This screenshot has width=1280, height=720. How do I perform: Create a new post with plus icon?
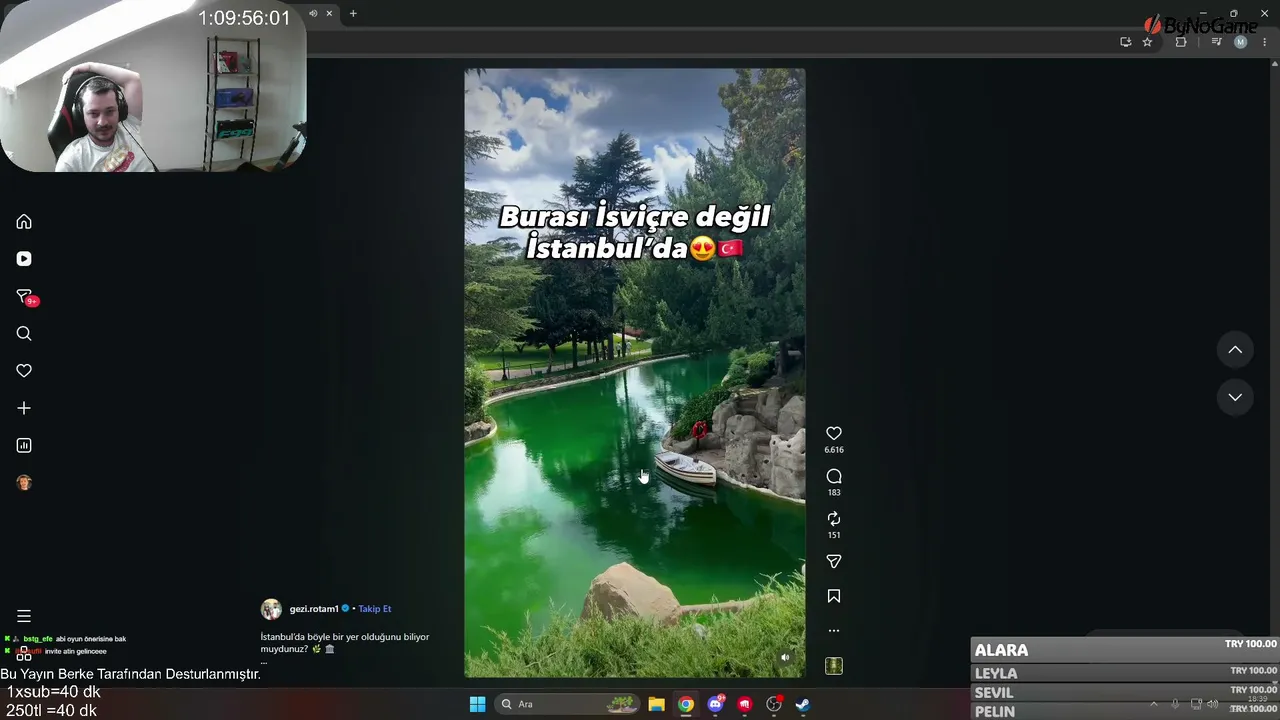click(24, 408)
